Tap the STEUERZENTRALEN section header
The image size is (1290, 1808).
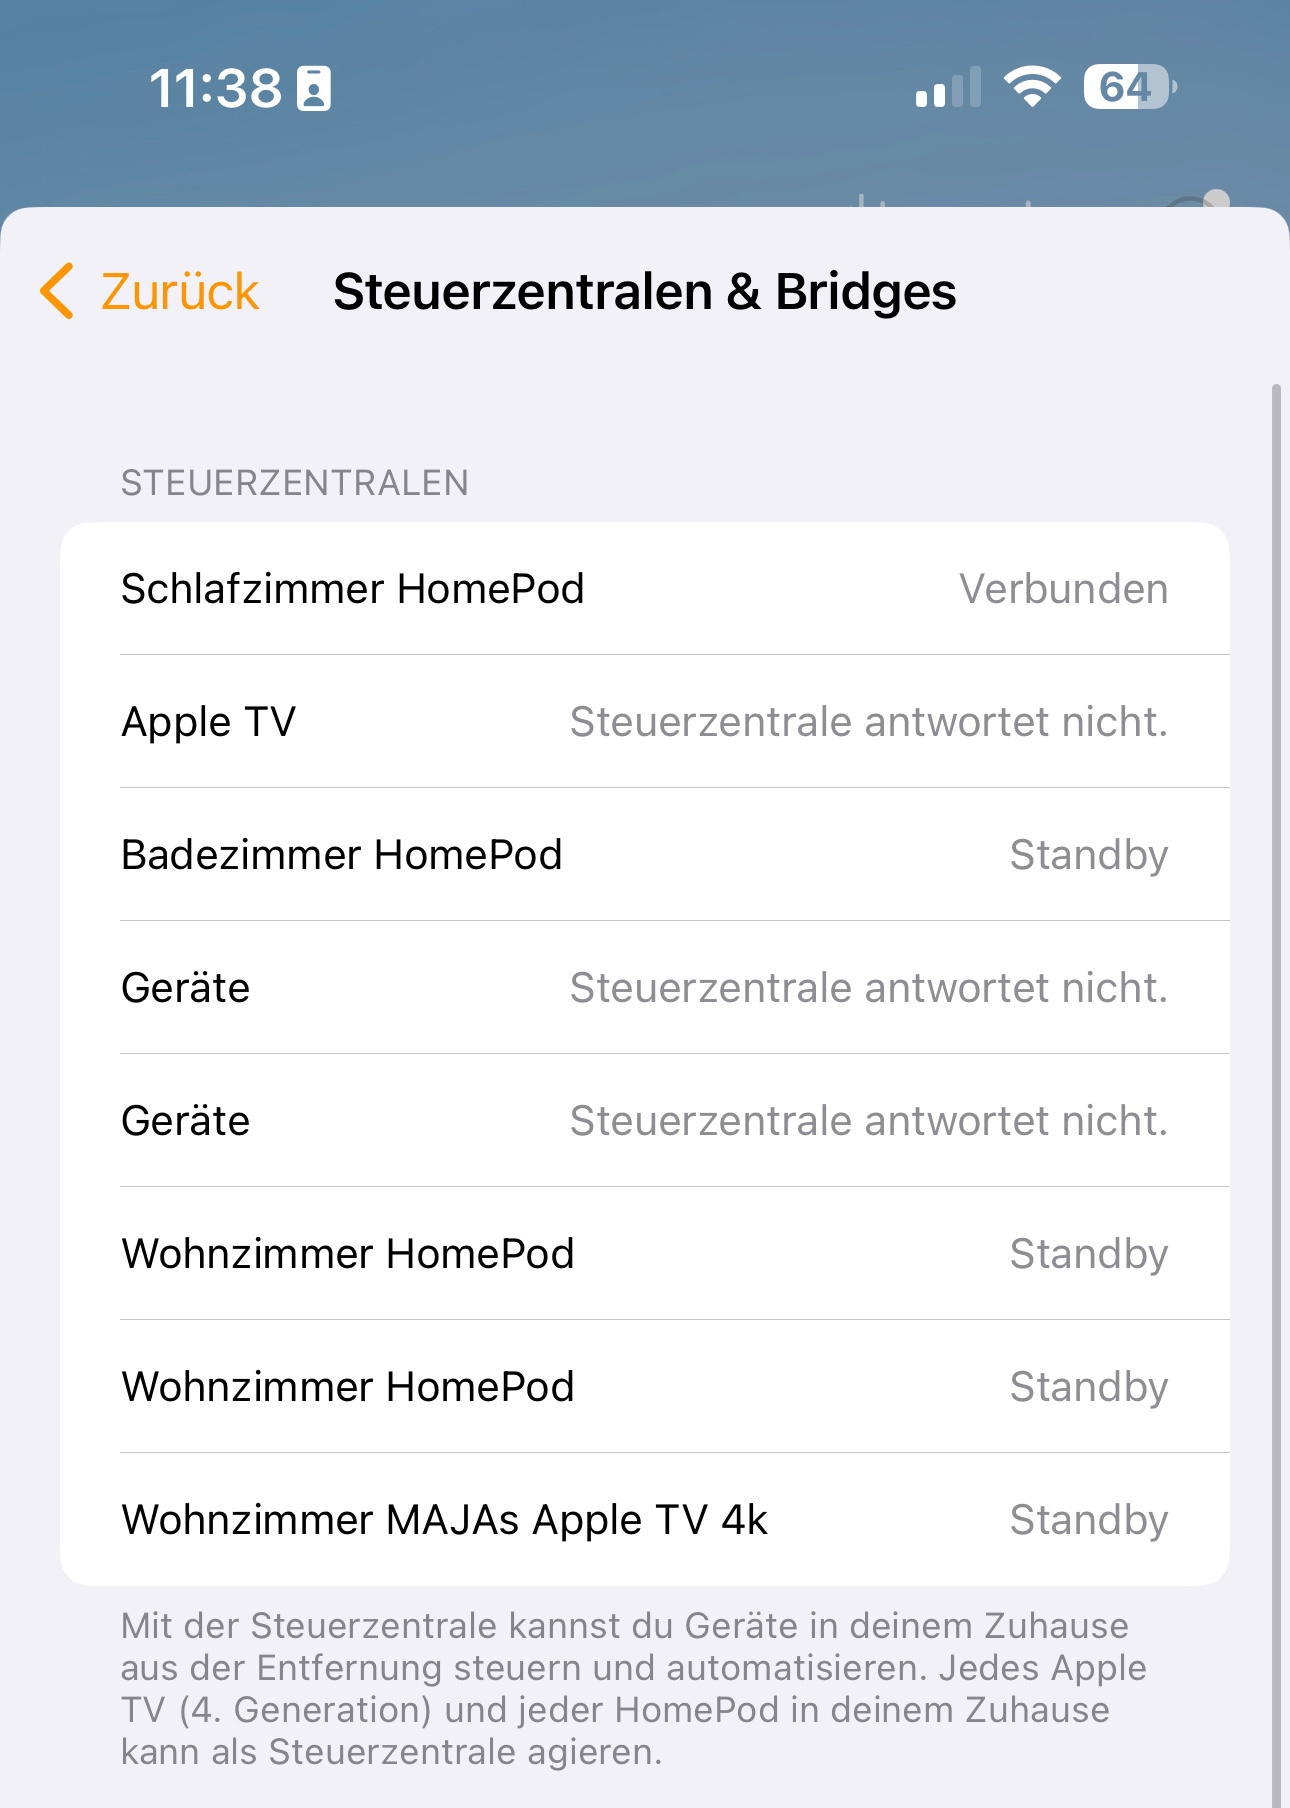[295, 483]
